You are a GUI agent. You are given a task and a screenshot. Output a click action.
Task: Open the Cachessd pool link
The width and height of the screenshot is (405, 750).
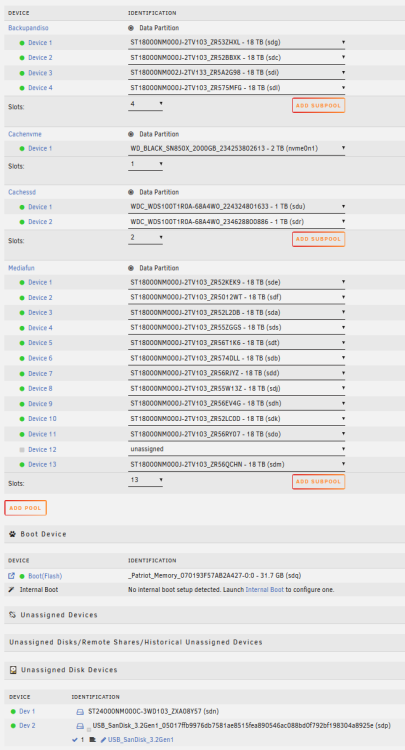point(22,192)
